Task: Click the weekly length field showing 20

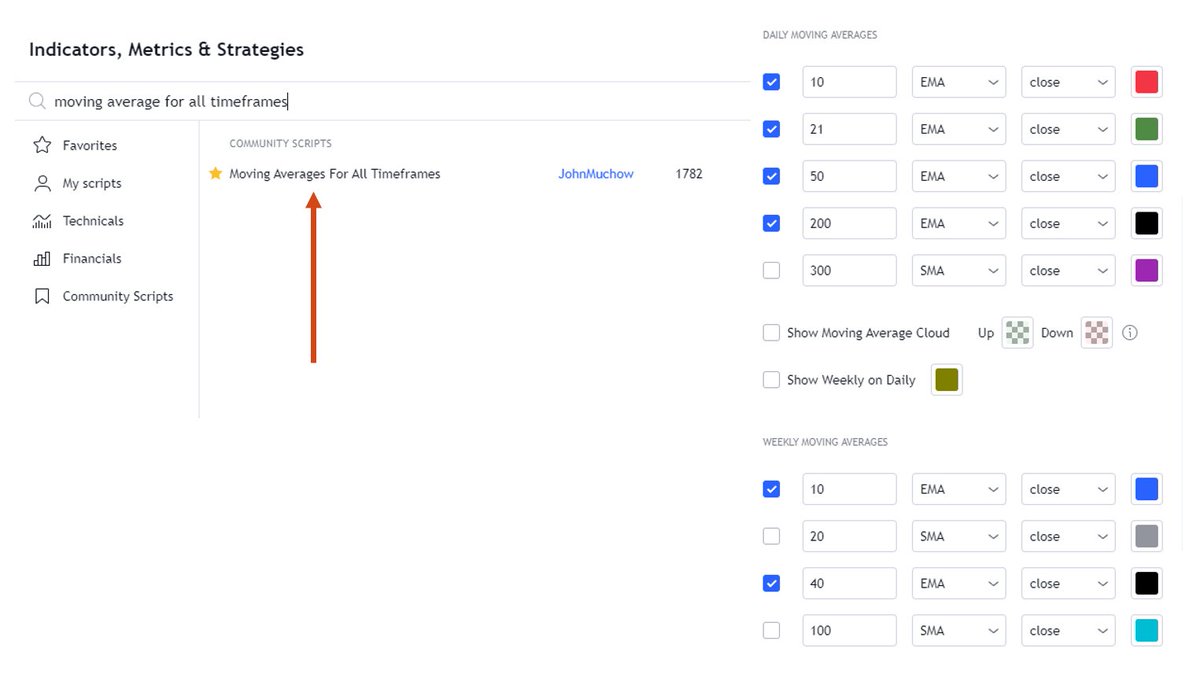Action: point(849,536)
